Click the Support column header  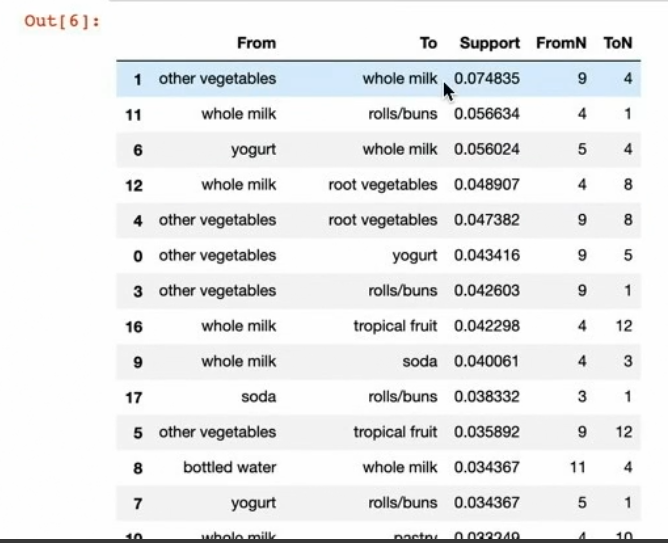click(x=489, y=43)
